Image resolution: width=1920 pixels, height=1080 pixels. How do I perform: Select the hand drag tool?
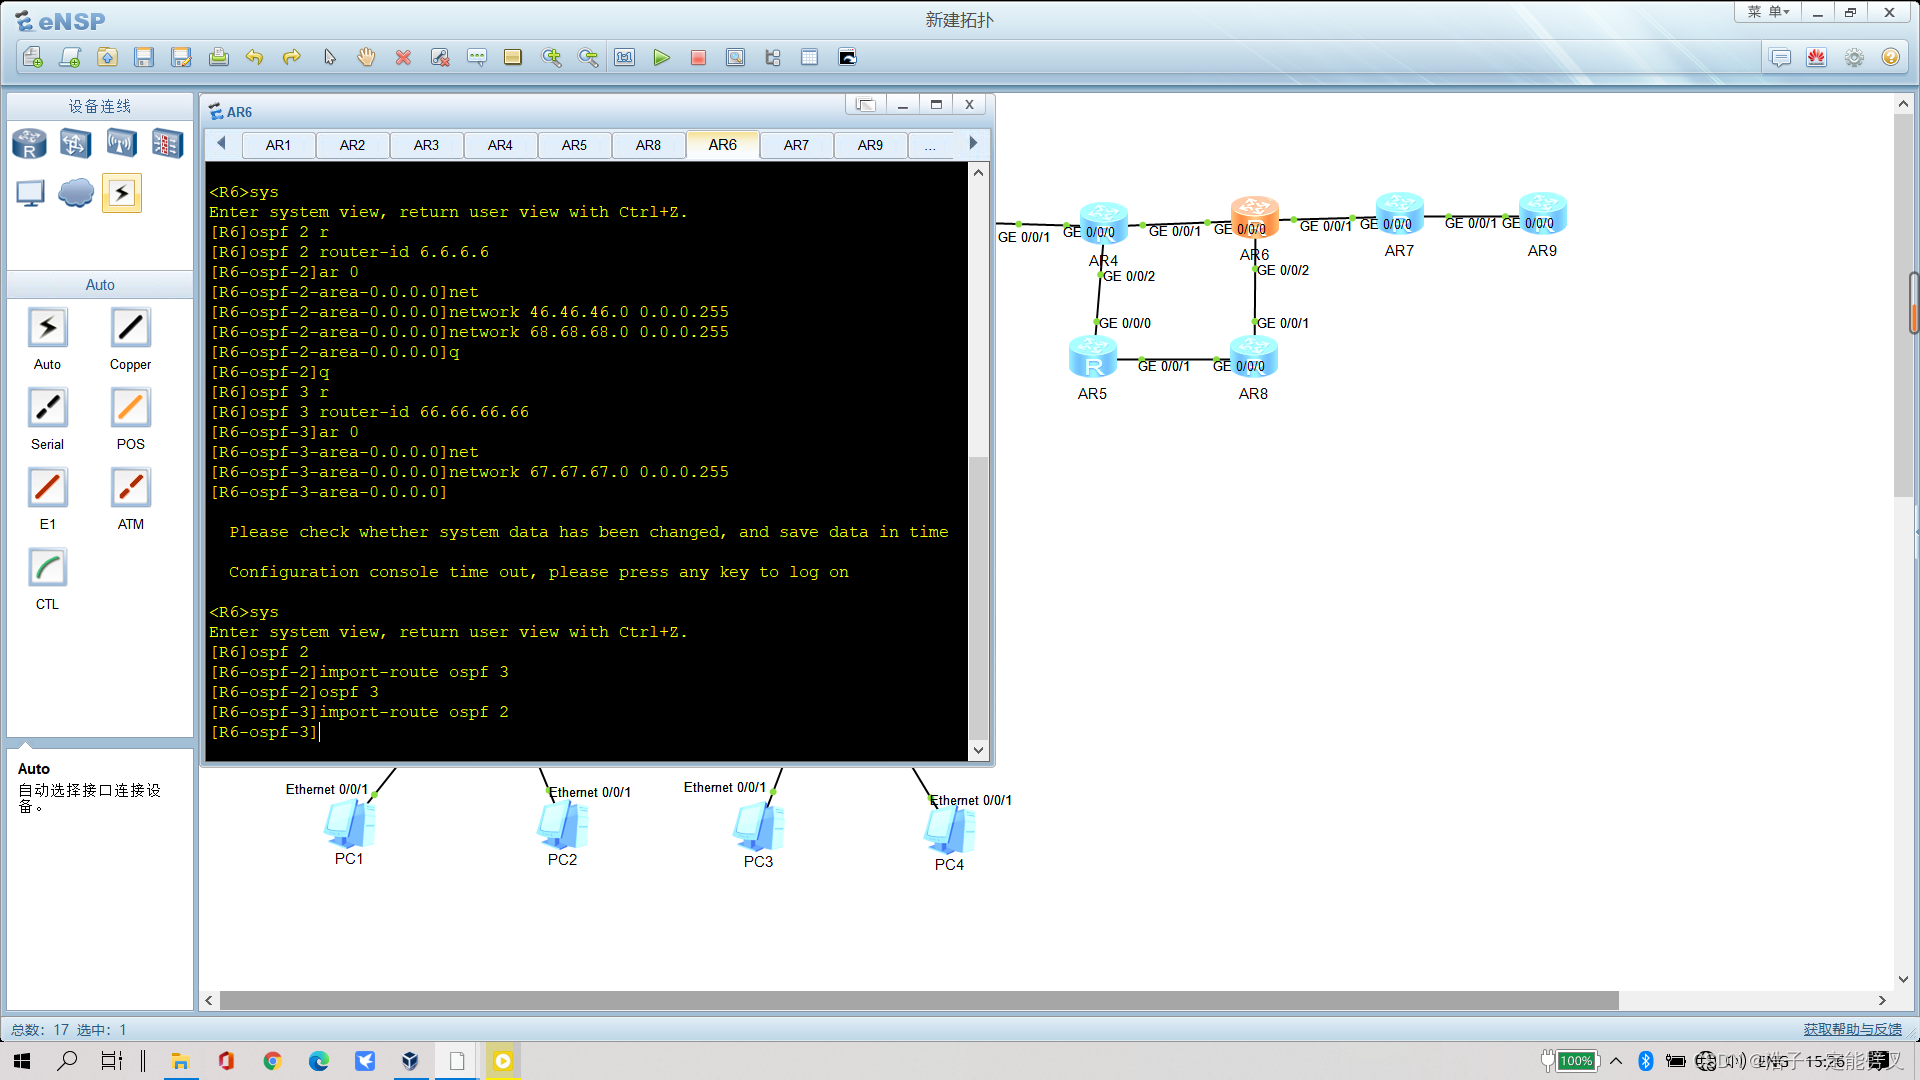pos(366,58)
